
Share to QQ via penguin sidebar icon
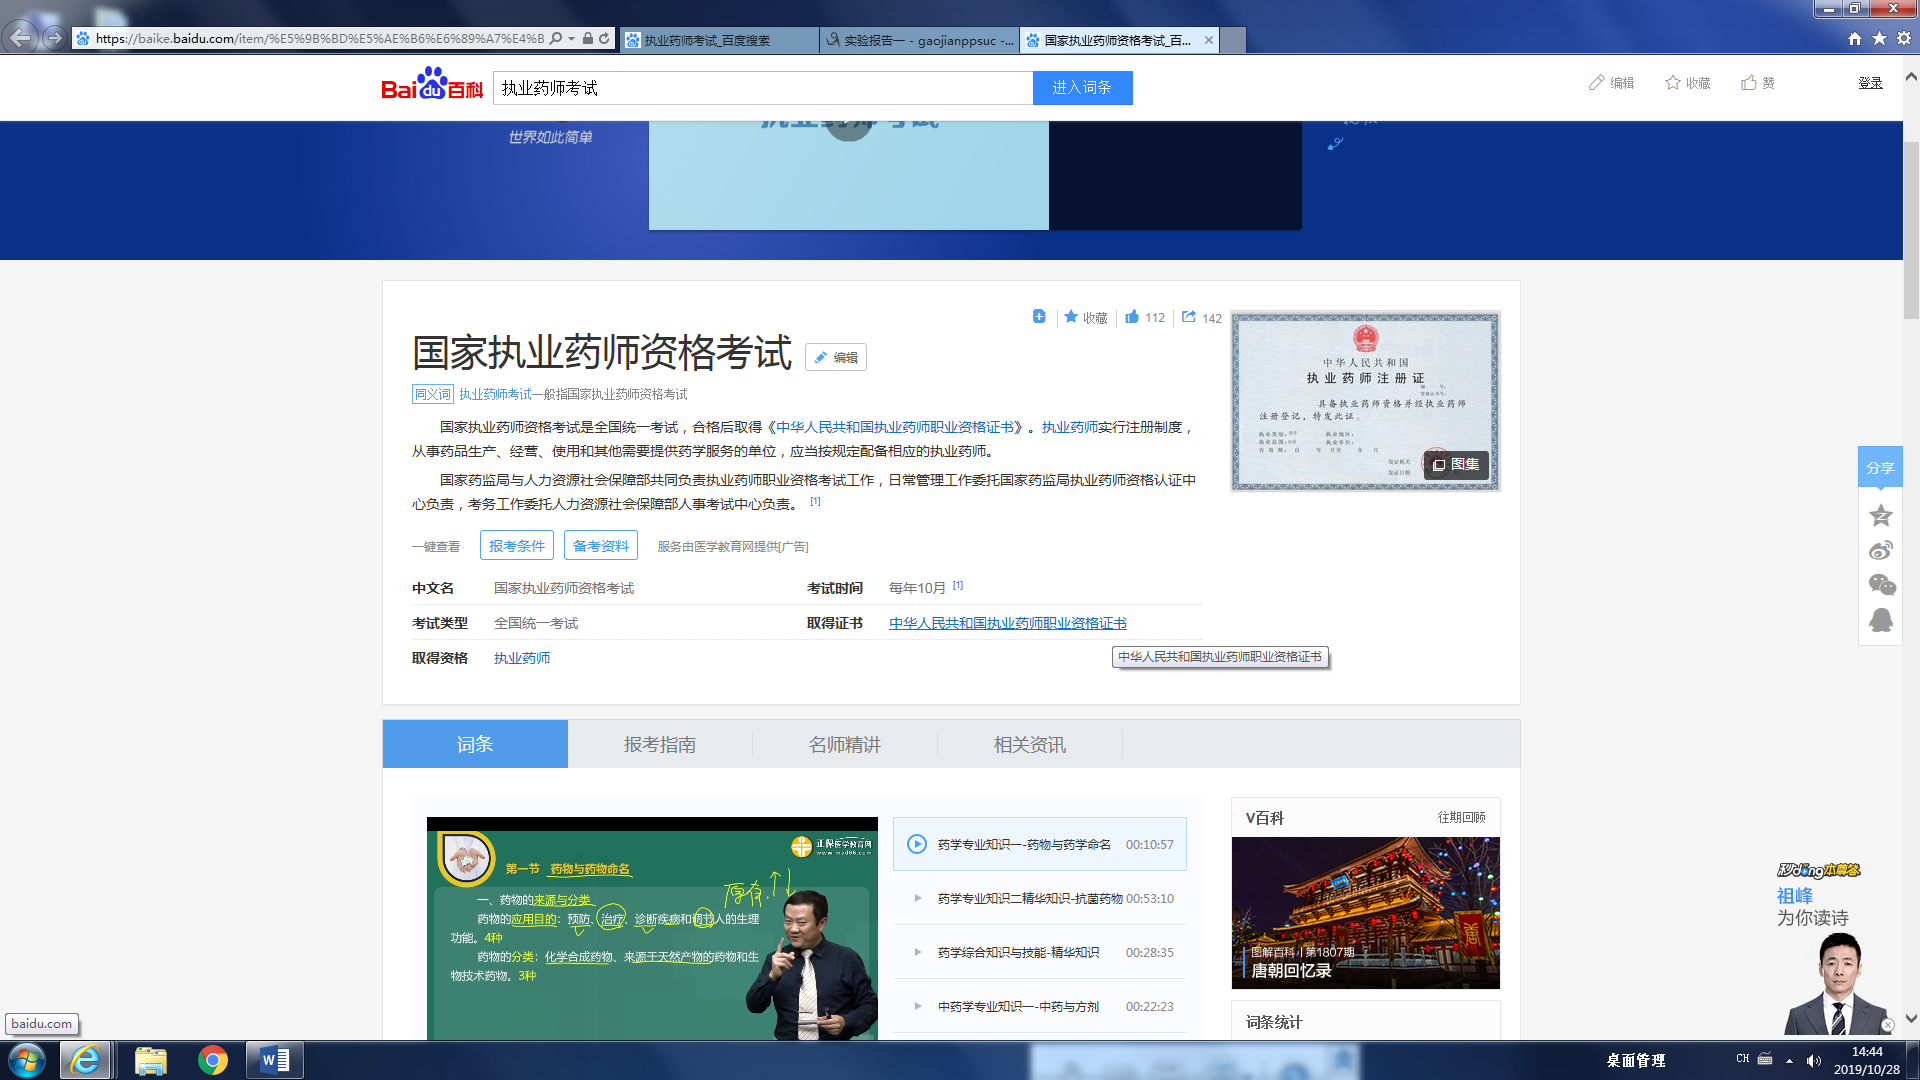click(x=1880, y=620)
